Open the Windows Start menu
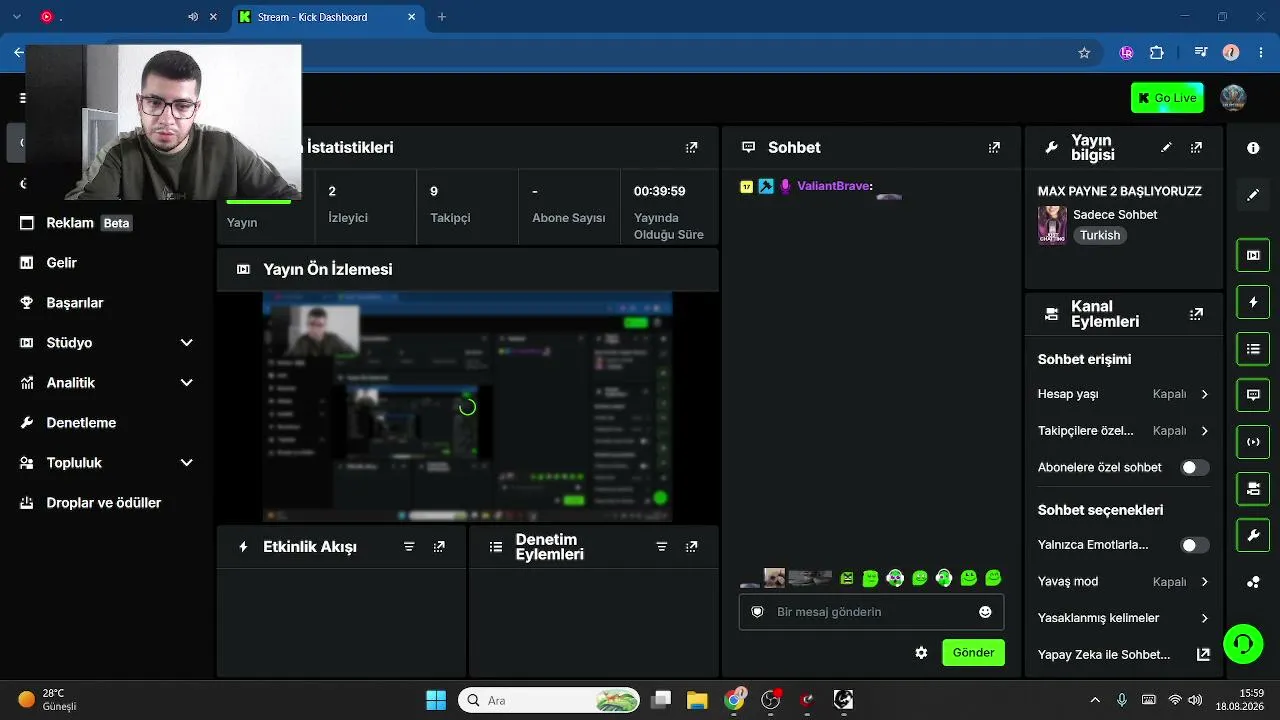Image resolution: width=1280 pixels, height=720 pixels. [x=436, y=700]
